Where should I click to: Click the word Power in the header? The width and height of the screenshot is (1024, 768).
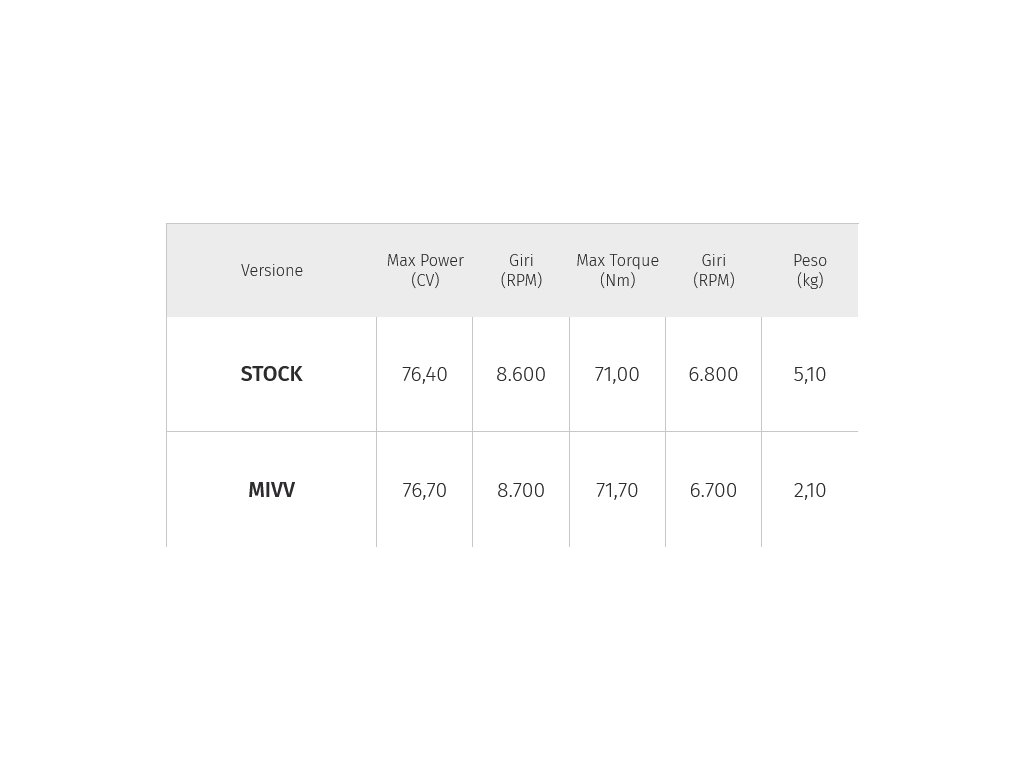[443, 261]
